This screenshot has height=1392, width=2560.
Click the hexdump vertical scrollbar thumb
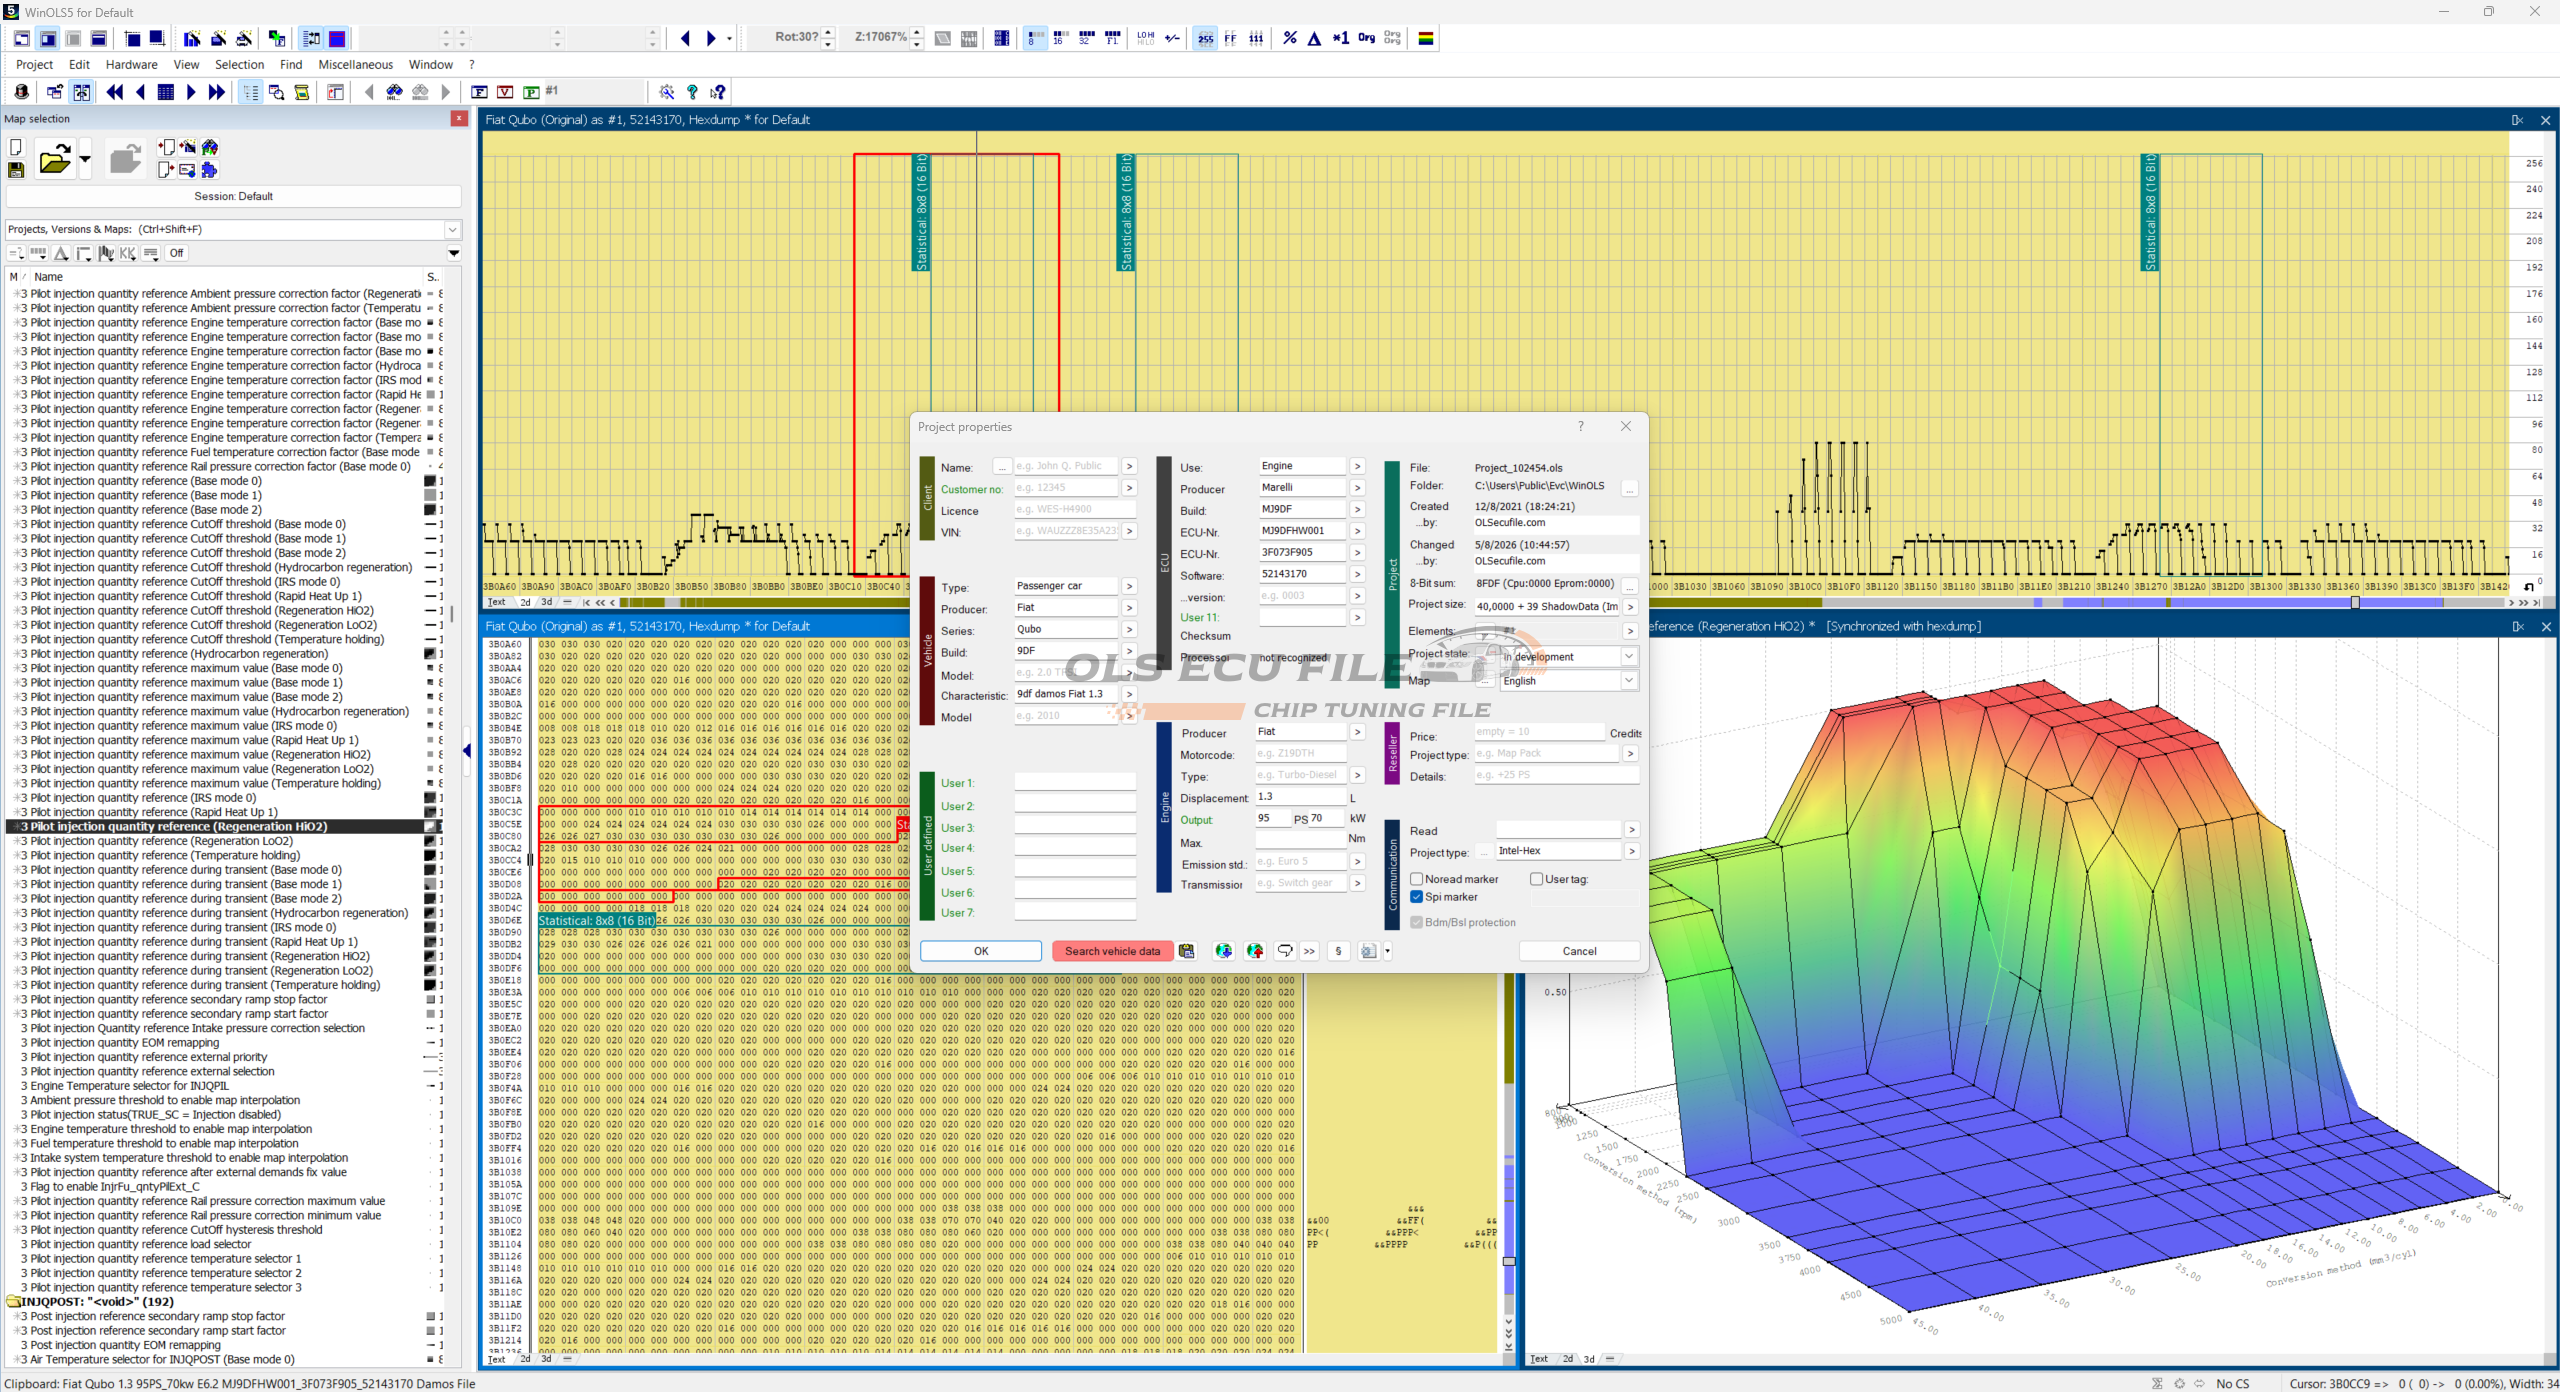coord(1509,1261)
